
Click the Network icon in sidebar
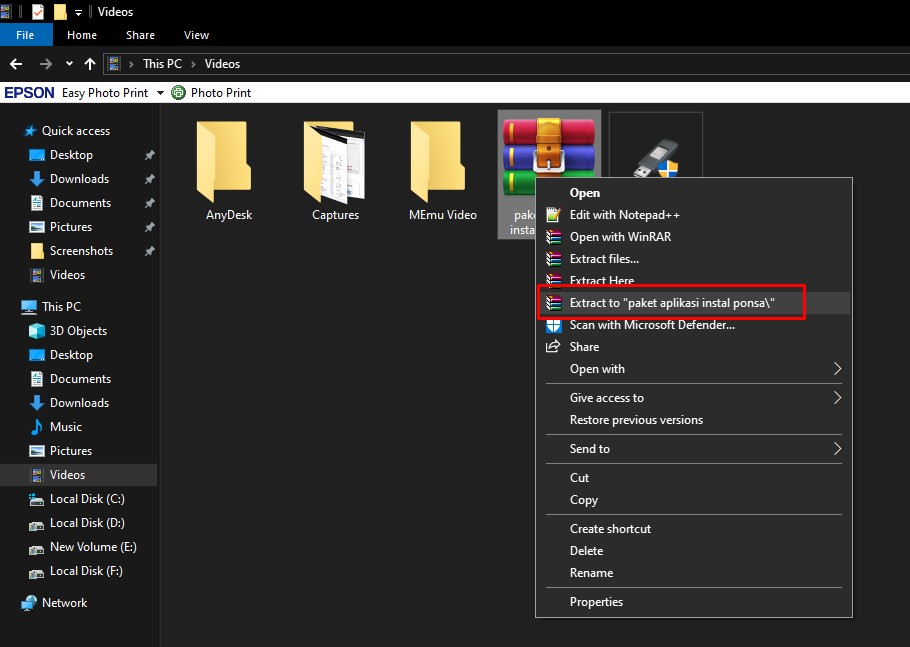pyautogui.click(x=28, y=603)
